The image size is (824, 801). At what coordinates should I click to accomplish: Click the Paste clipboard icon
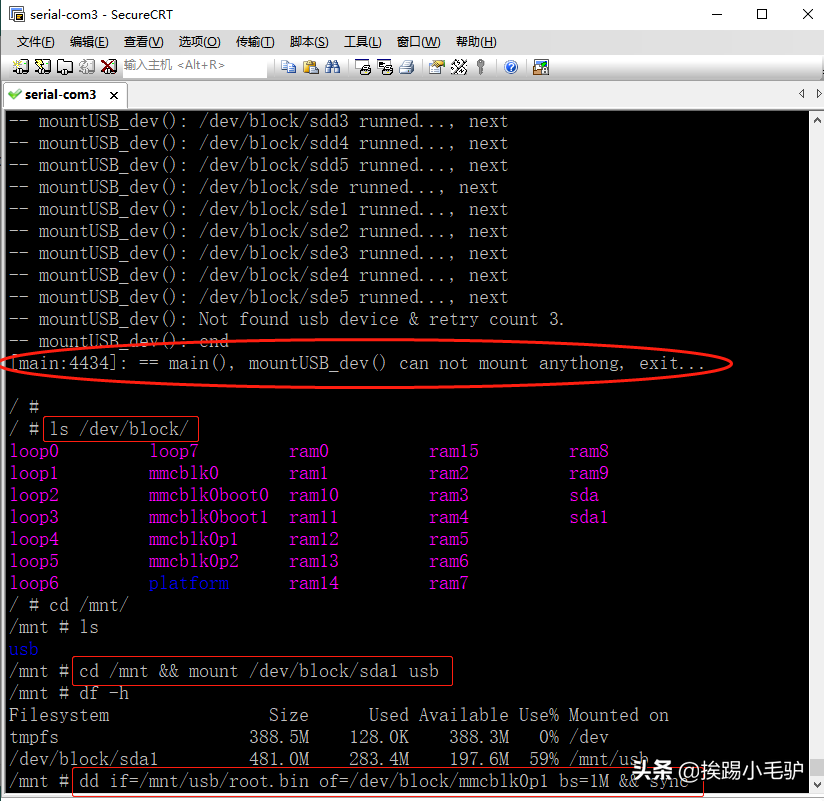coord(311,67)
